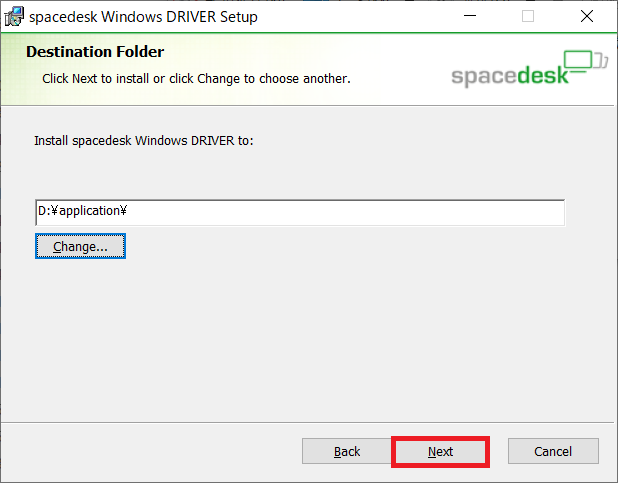Cancel the spacedesk driver setup
The height and width of the screenshot is (483, 618).
tap(553, 451)
